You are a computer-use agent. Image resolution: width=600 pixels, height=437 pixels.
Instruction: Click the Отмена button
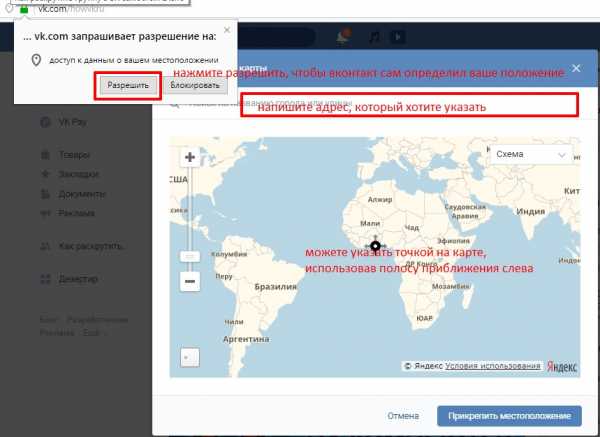[x=403, y=416]
